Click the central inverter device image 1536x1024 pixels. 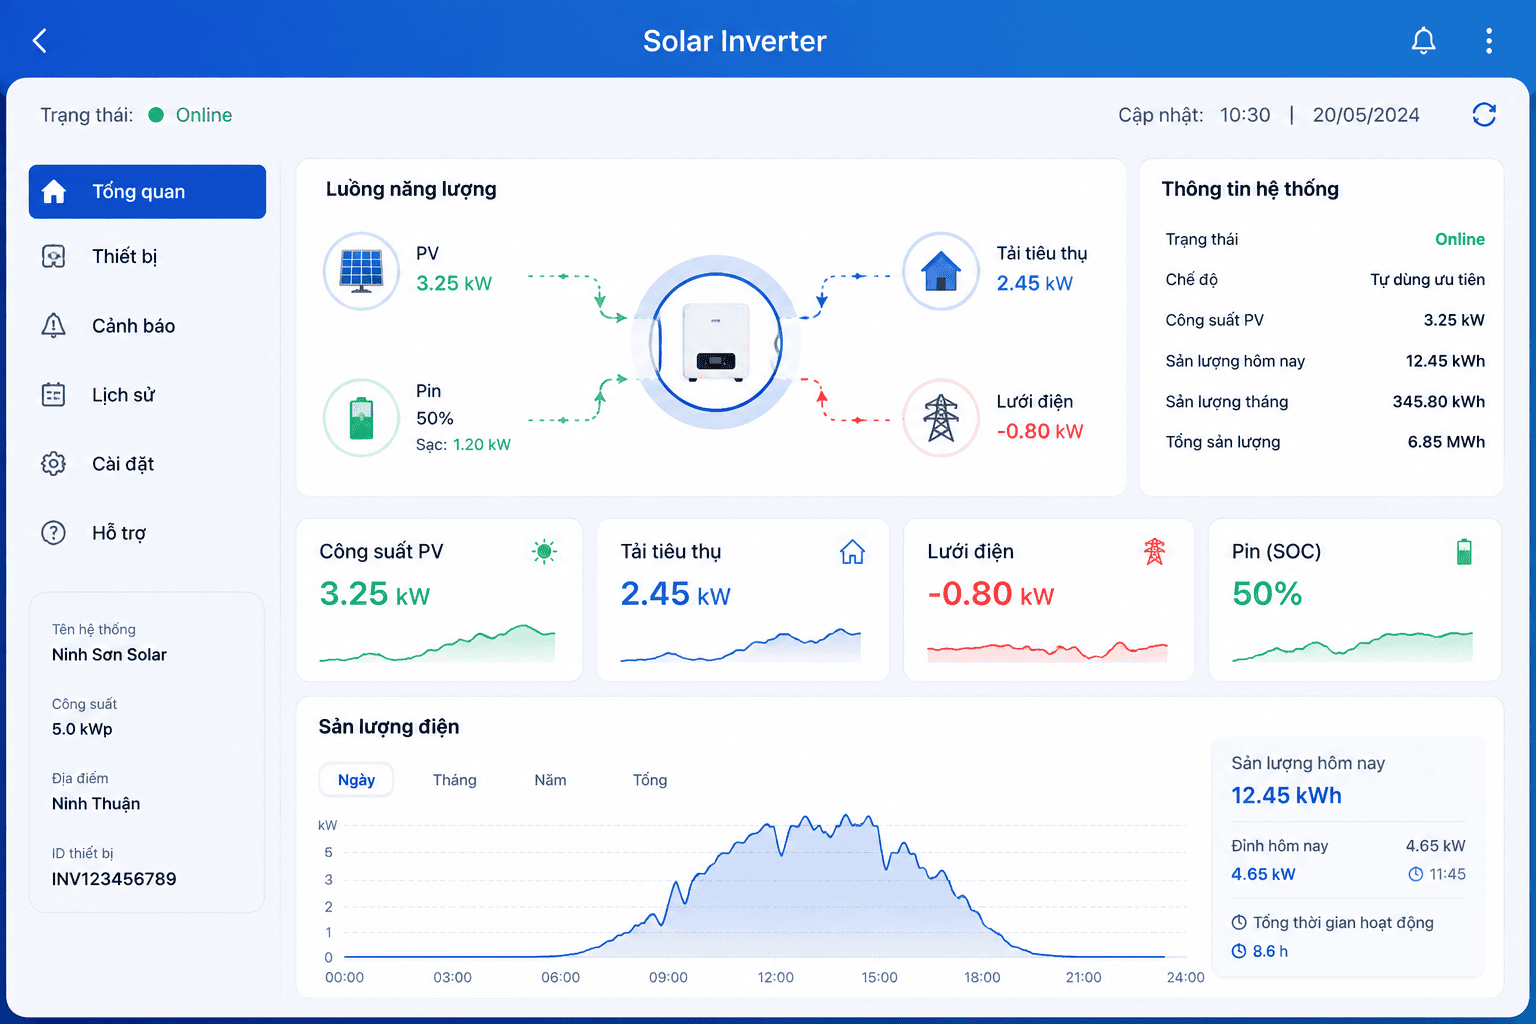coord(716,342)
